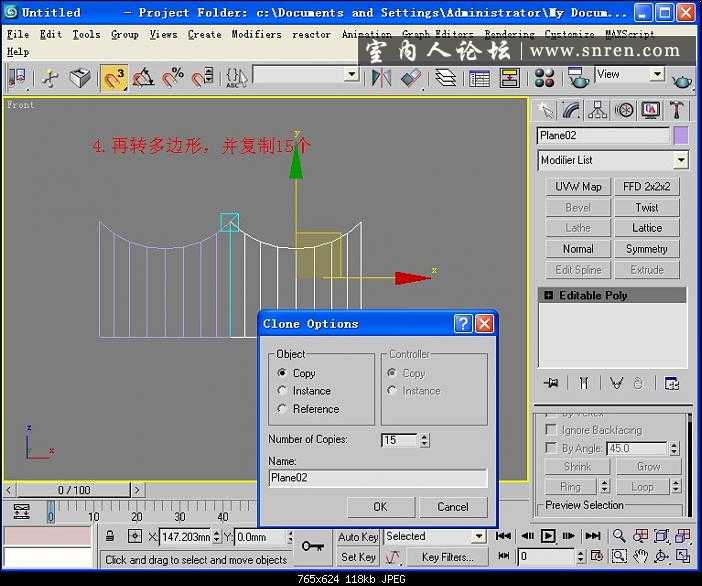Toggle the Percent Snap tool
The image size is (702, 586).
click(174, 78)
